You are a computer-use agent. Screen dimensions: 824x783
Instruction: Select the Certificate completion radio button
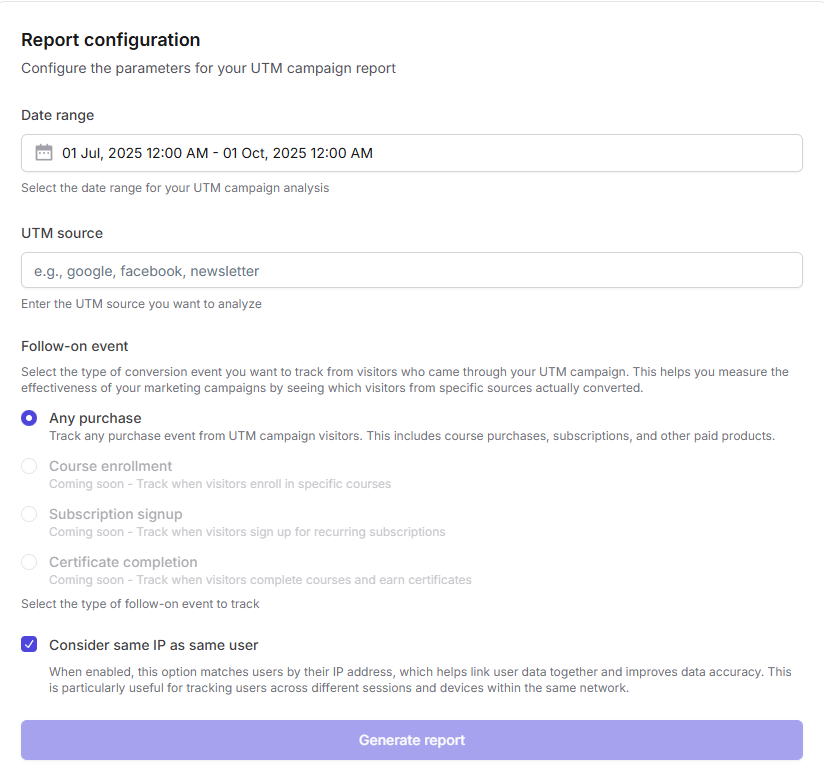coord(29,562)
